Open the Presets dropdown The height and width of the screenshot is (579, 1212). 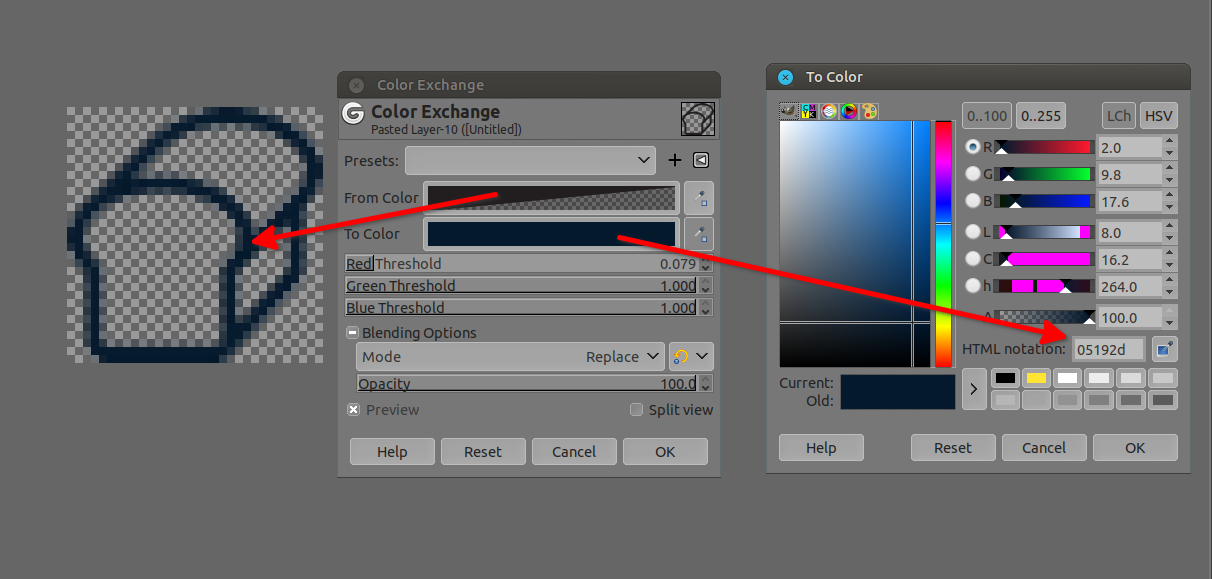[530, 160]
